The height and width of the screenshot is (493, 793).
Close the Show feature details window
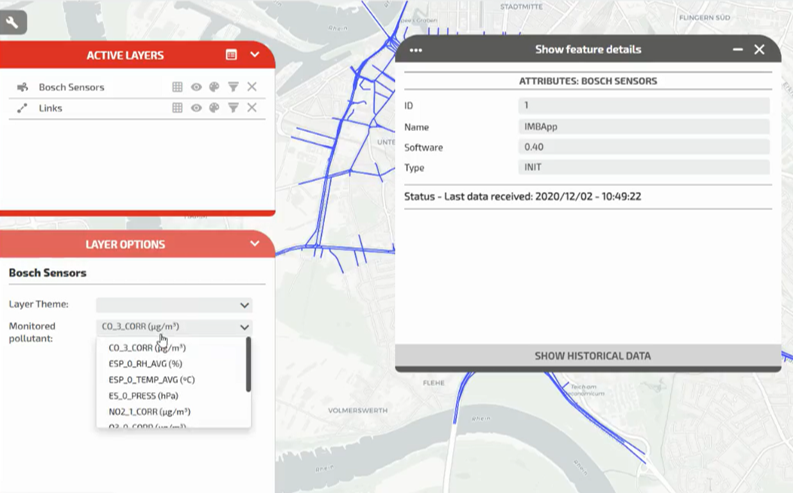(759, 50)
